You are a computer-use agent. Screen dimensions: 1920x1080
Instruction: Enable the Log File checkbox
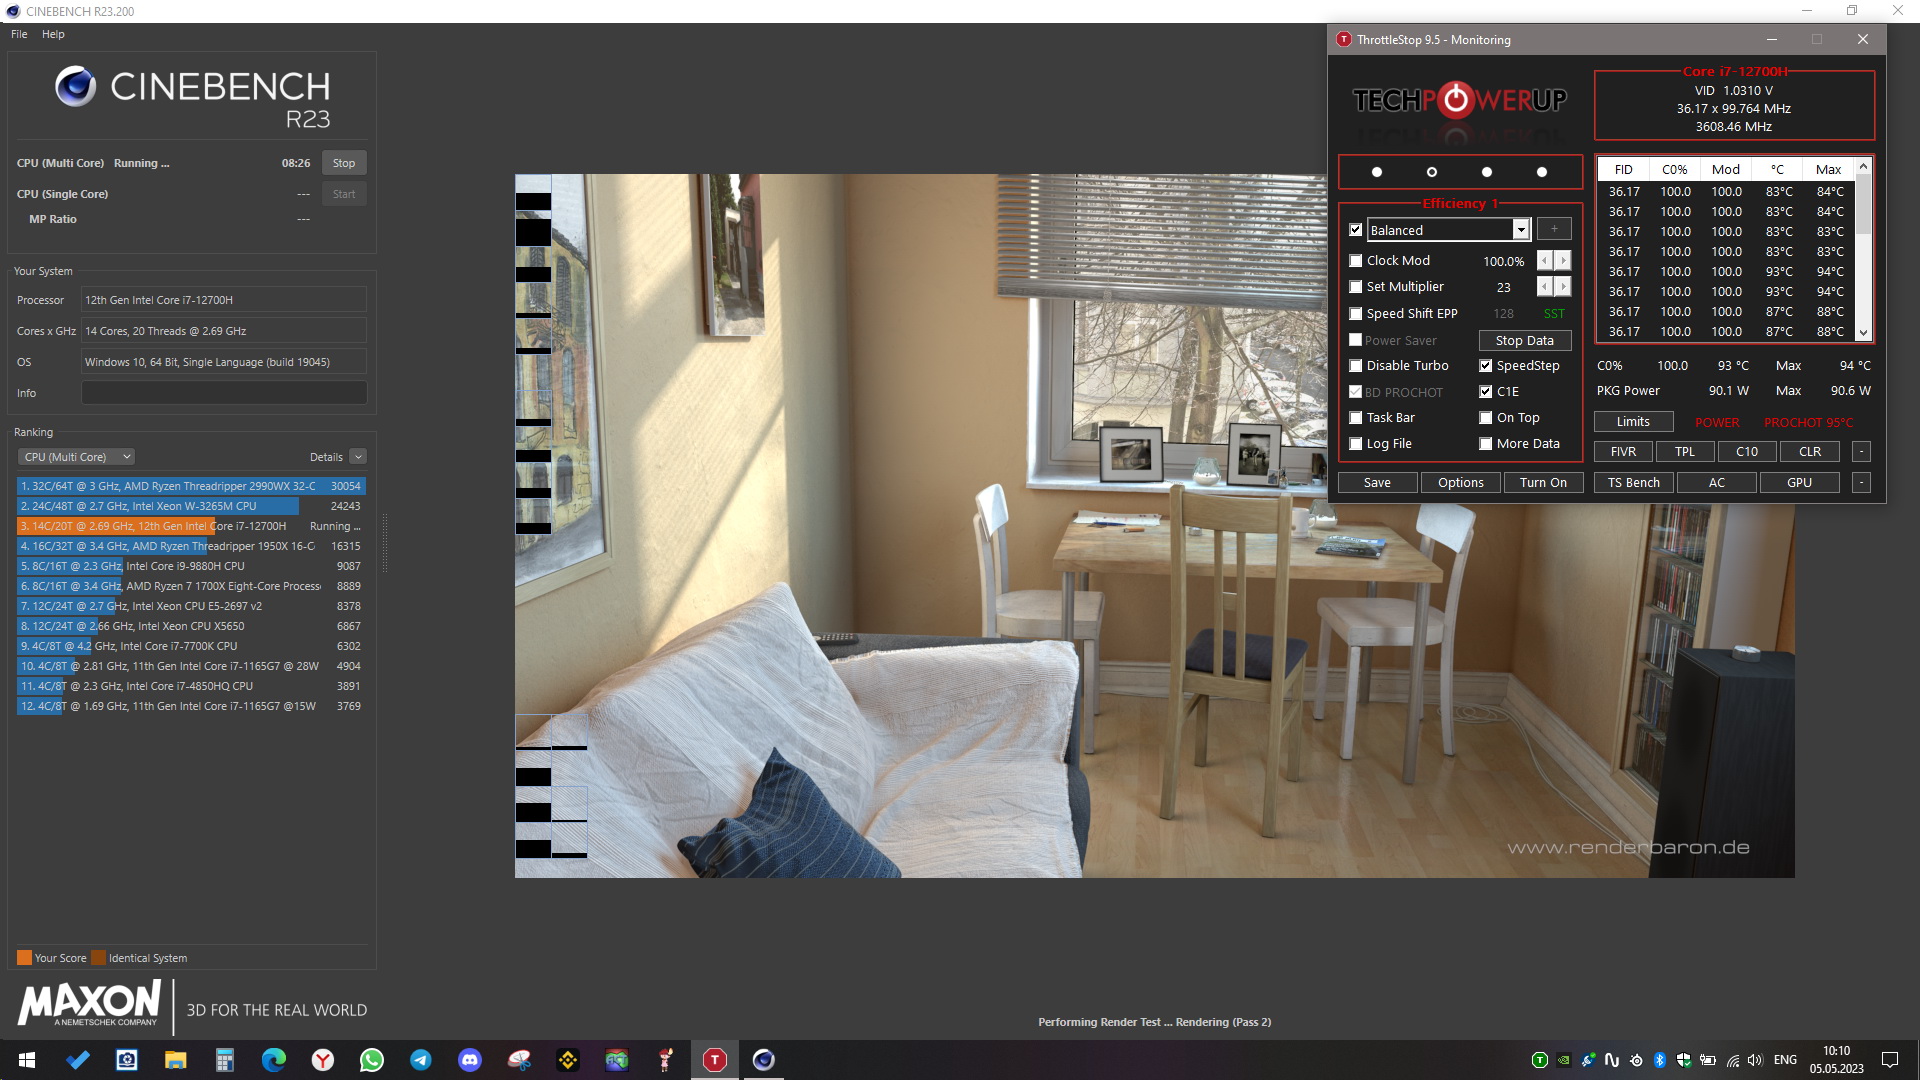coord(1356,444)
